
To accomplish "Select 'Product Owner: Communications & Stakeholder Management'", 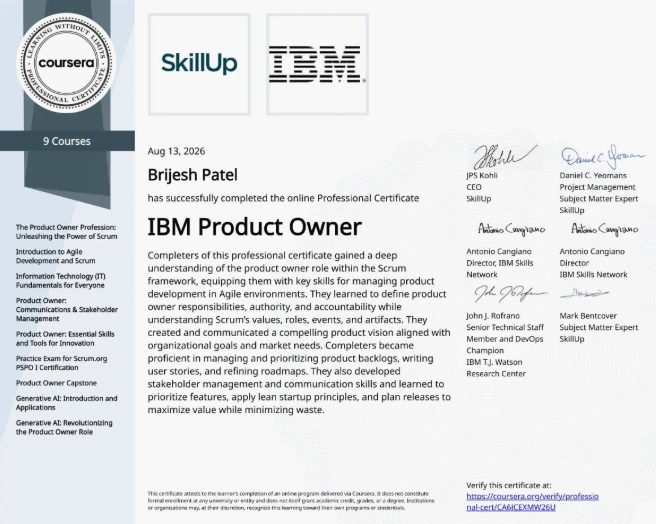I will coord(67,310).
